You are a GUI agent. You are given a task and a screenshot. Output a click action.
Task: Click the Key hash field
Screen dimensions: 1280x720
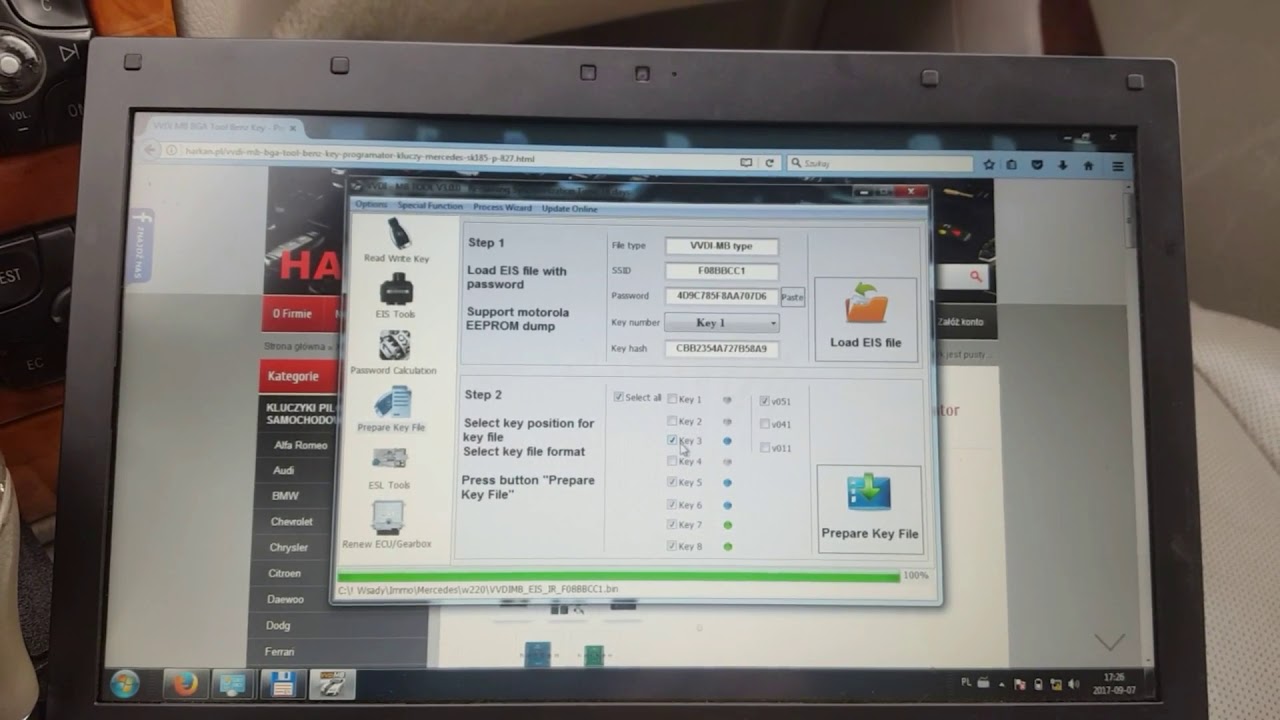[x=721, y=349]
